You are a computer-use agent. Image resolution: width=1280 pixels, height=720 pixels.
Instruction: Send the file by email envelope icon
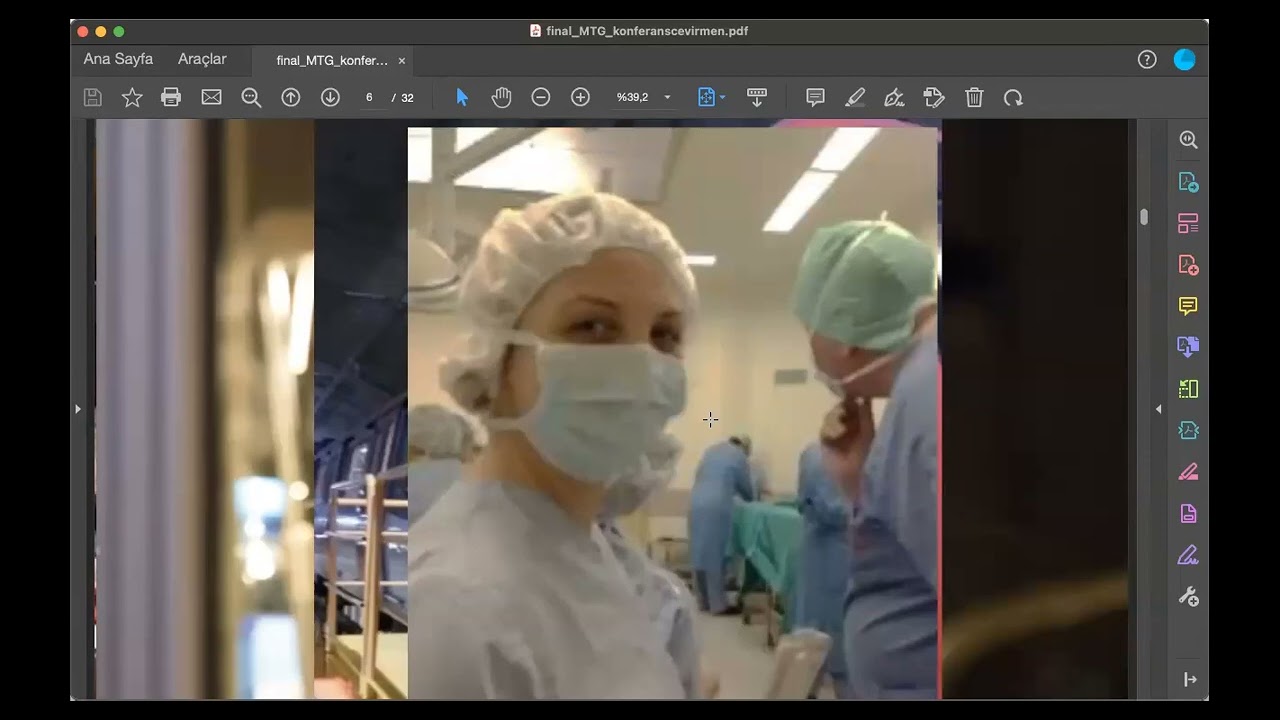coord(211,97)
